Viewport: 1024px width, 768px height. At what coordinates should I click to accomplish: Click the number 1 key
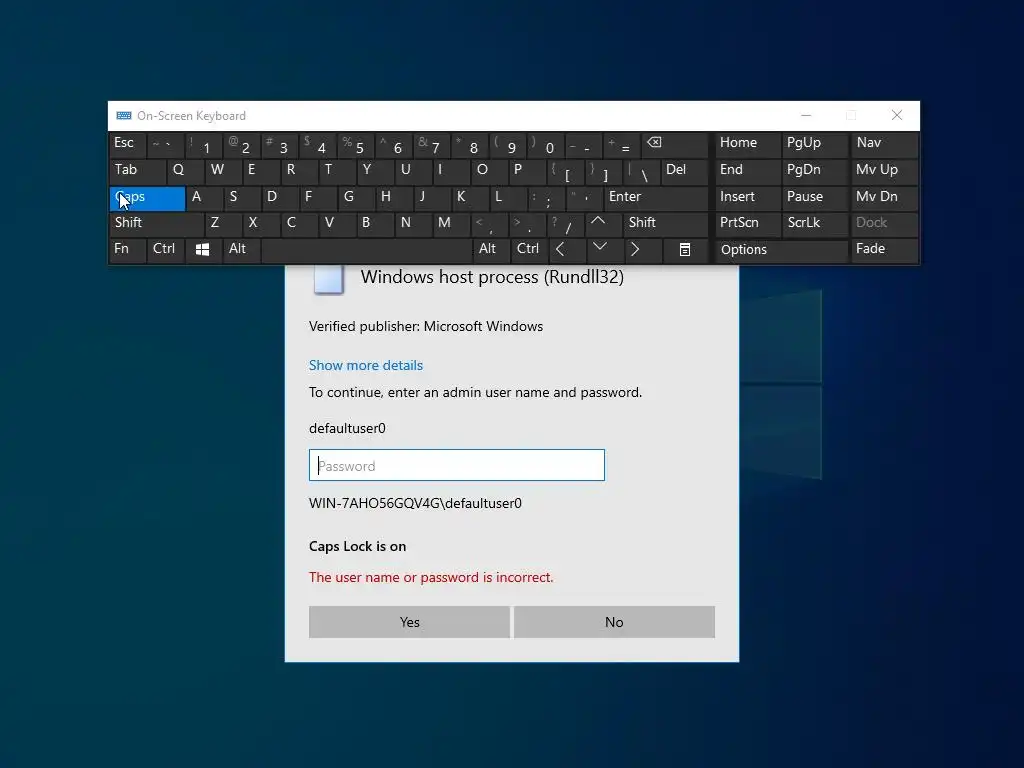[204, 145]
